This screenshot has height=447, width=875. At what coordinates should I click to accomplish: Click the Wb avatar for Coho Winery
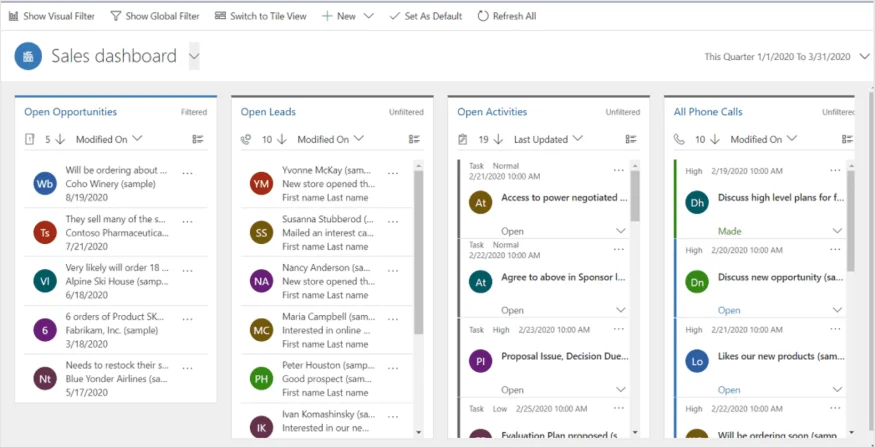[45, 184]
